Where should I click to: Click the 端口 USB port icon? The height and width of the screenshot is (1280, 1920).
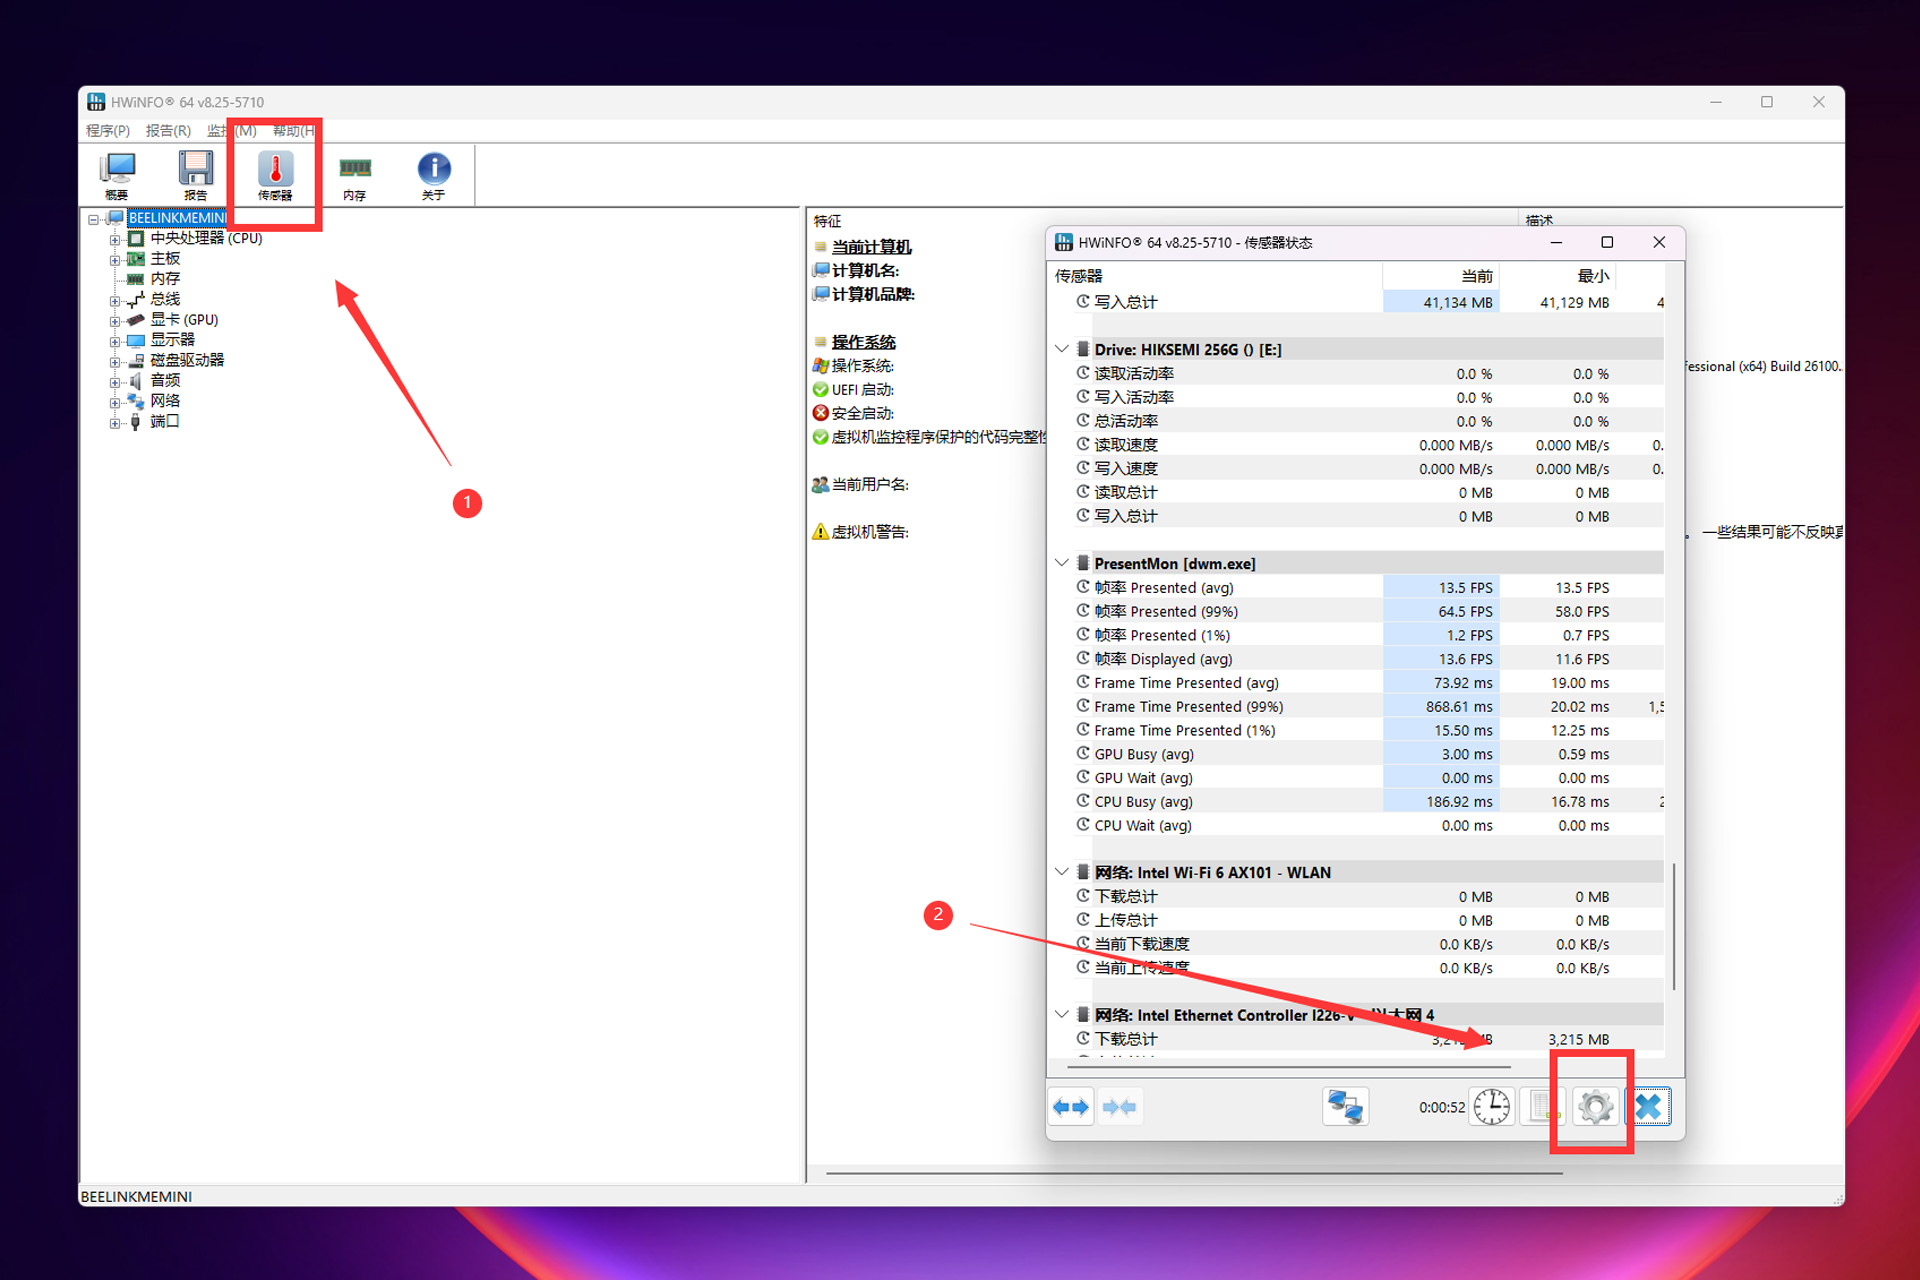[x=135, y=422]
